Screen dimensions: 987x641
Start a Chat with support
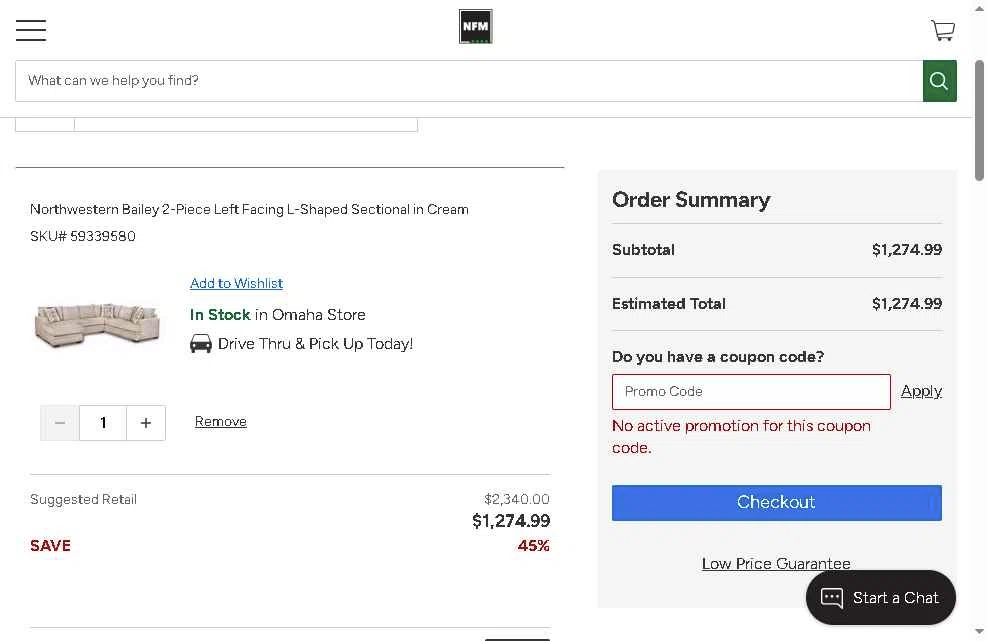coord(881,598)
